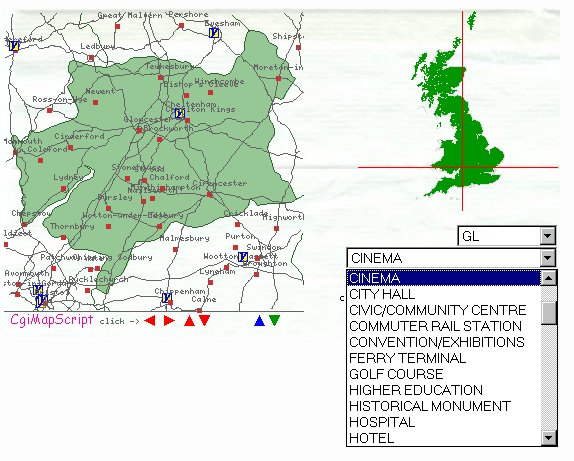Click the cinema marker icon near Swindon
Image resolution: width=574 pixels, height=461 pixels.
tap(242, 257)
